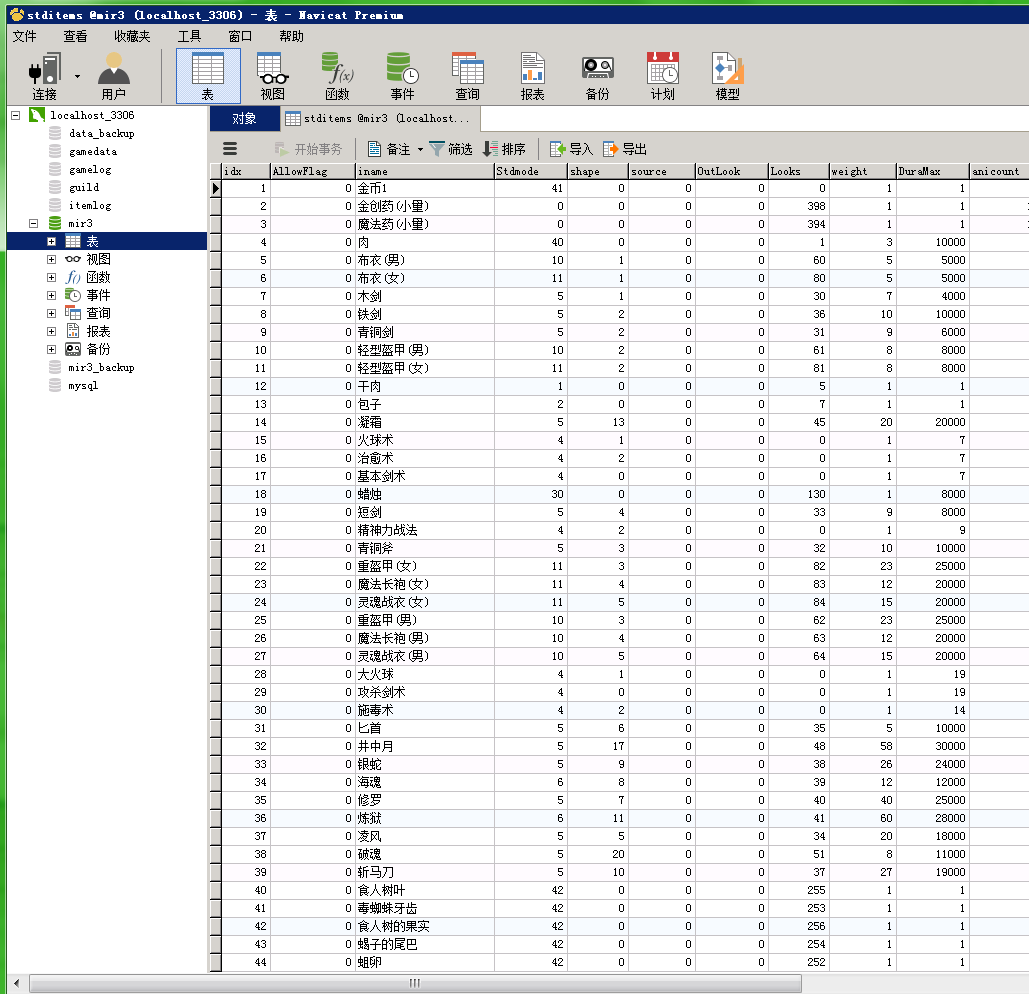Collapse the mir3 database tree node
The height and width of the screenshot is (994, 1029).
33,223
